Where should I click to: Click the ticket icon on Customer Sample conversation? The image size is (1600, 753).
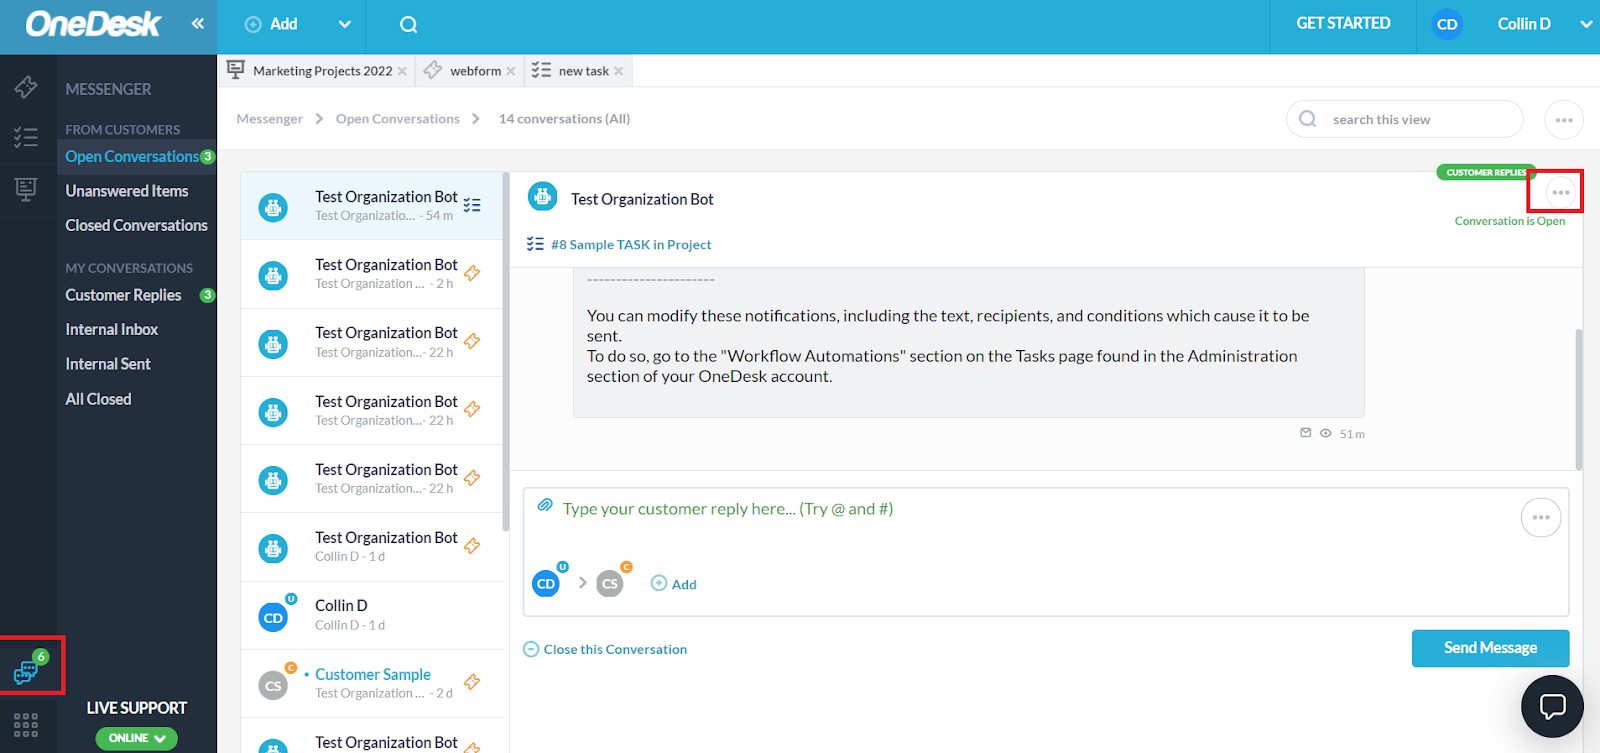(472, 682)
